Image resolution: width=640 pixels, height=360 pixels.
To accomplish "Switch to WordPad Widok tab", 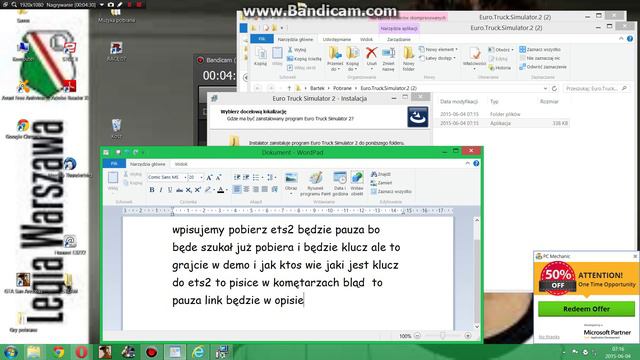I will (181, 164).
